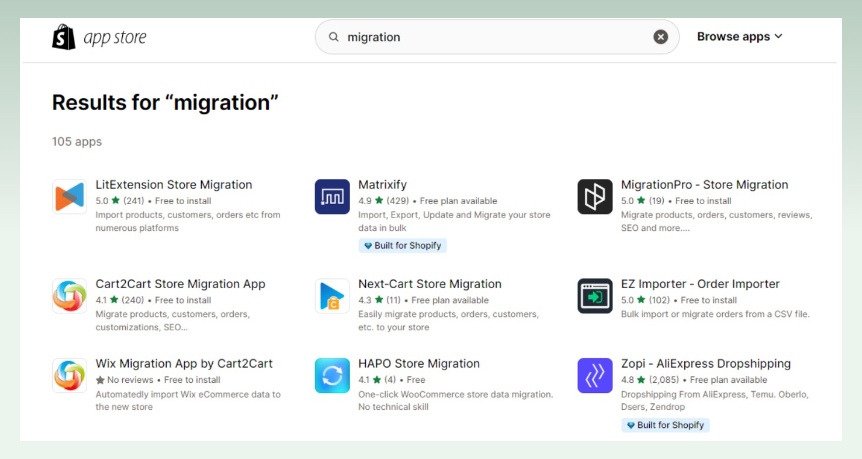The image size is (862, 459).
Task: Open HAPO Store Migration title link
Action: 419,364
